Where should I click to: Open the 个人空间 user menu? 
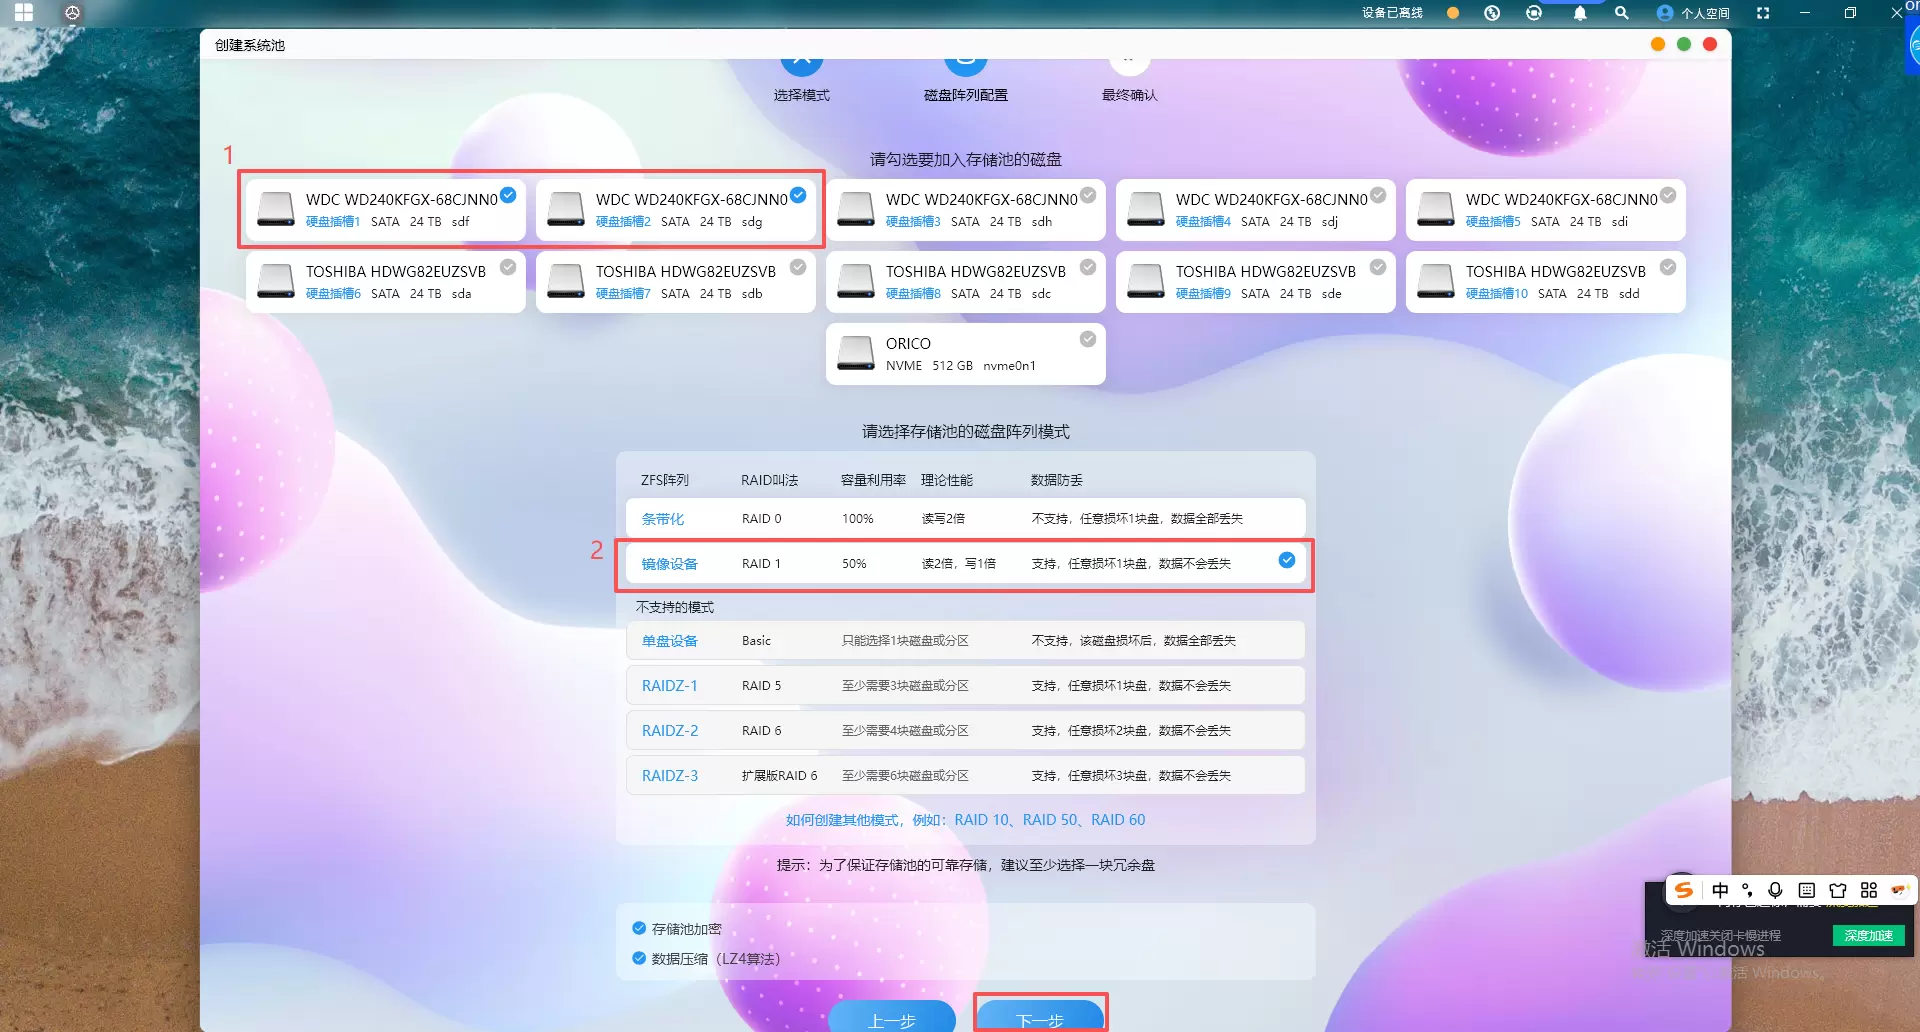coord(1693,13)
